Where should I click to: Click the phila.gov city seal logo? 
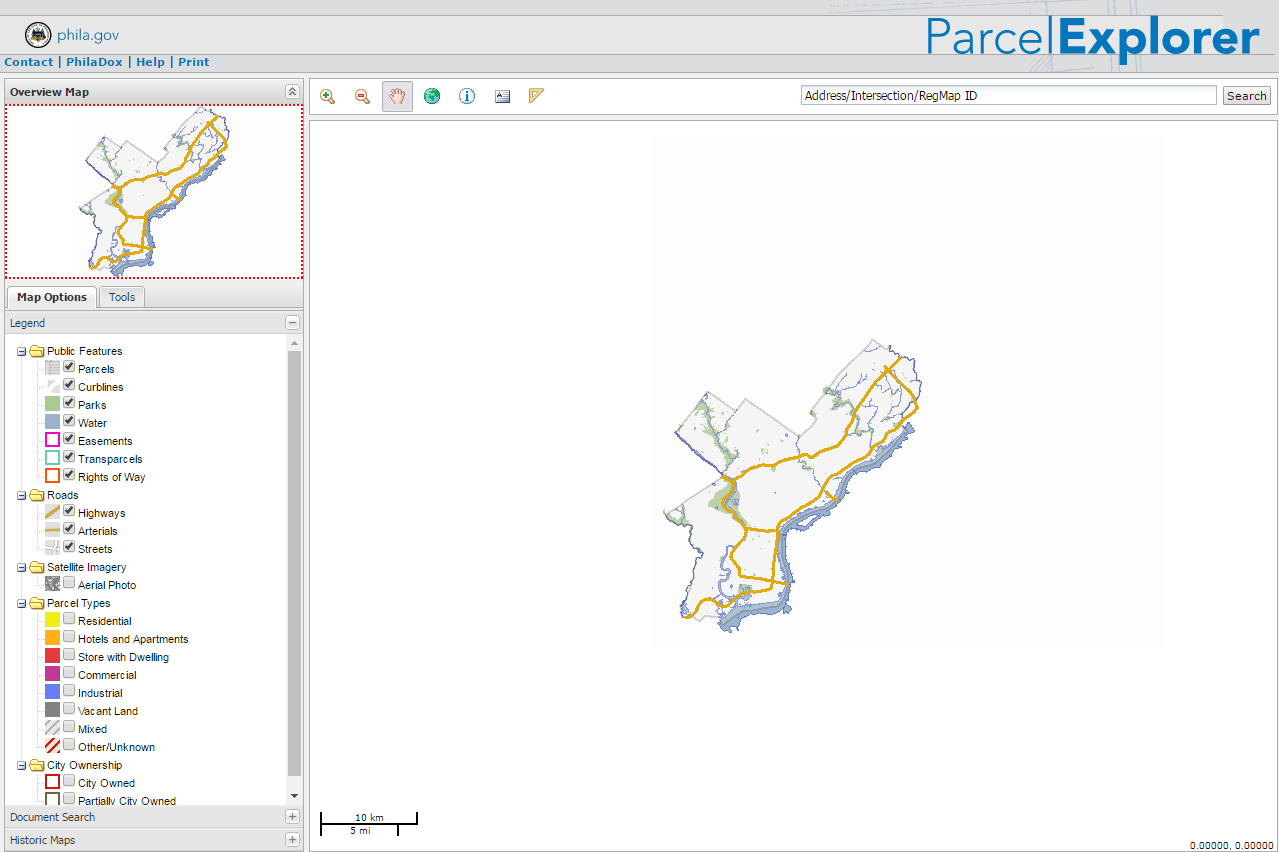(x=38, y=35)
